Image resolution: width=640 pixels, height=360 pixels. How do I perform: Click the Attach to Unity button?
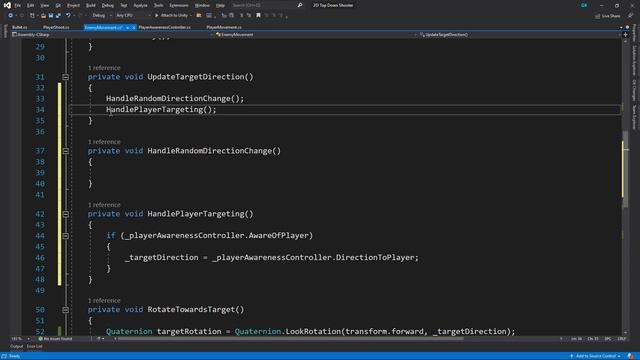tap(173, 16)
